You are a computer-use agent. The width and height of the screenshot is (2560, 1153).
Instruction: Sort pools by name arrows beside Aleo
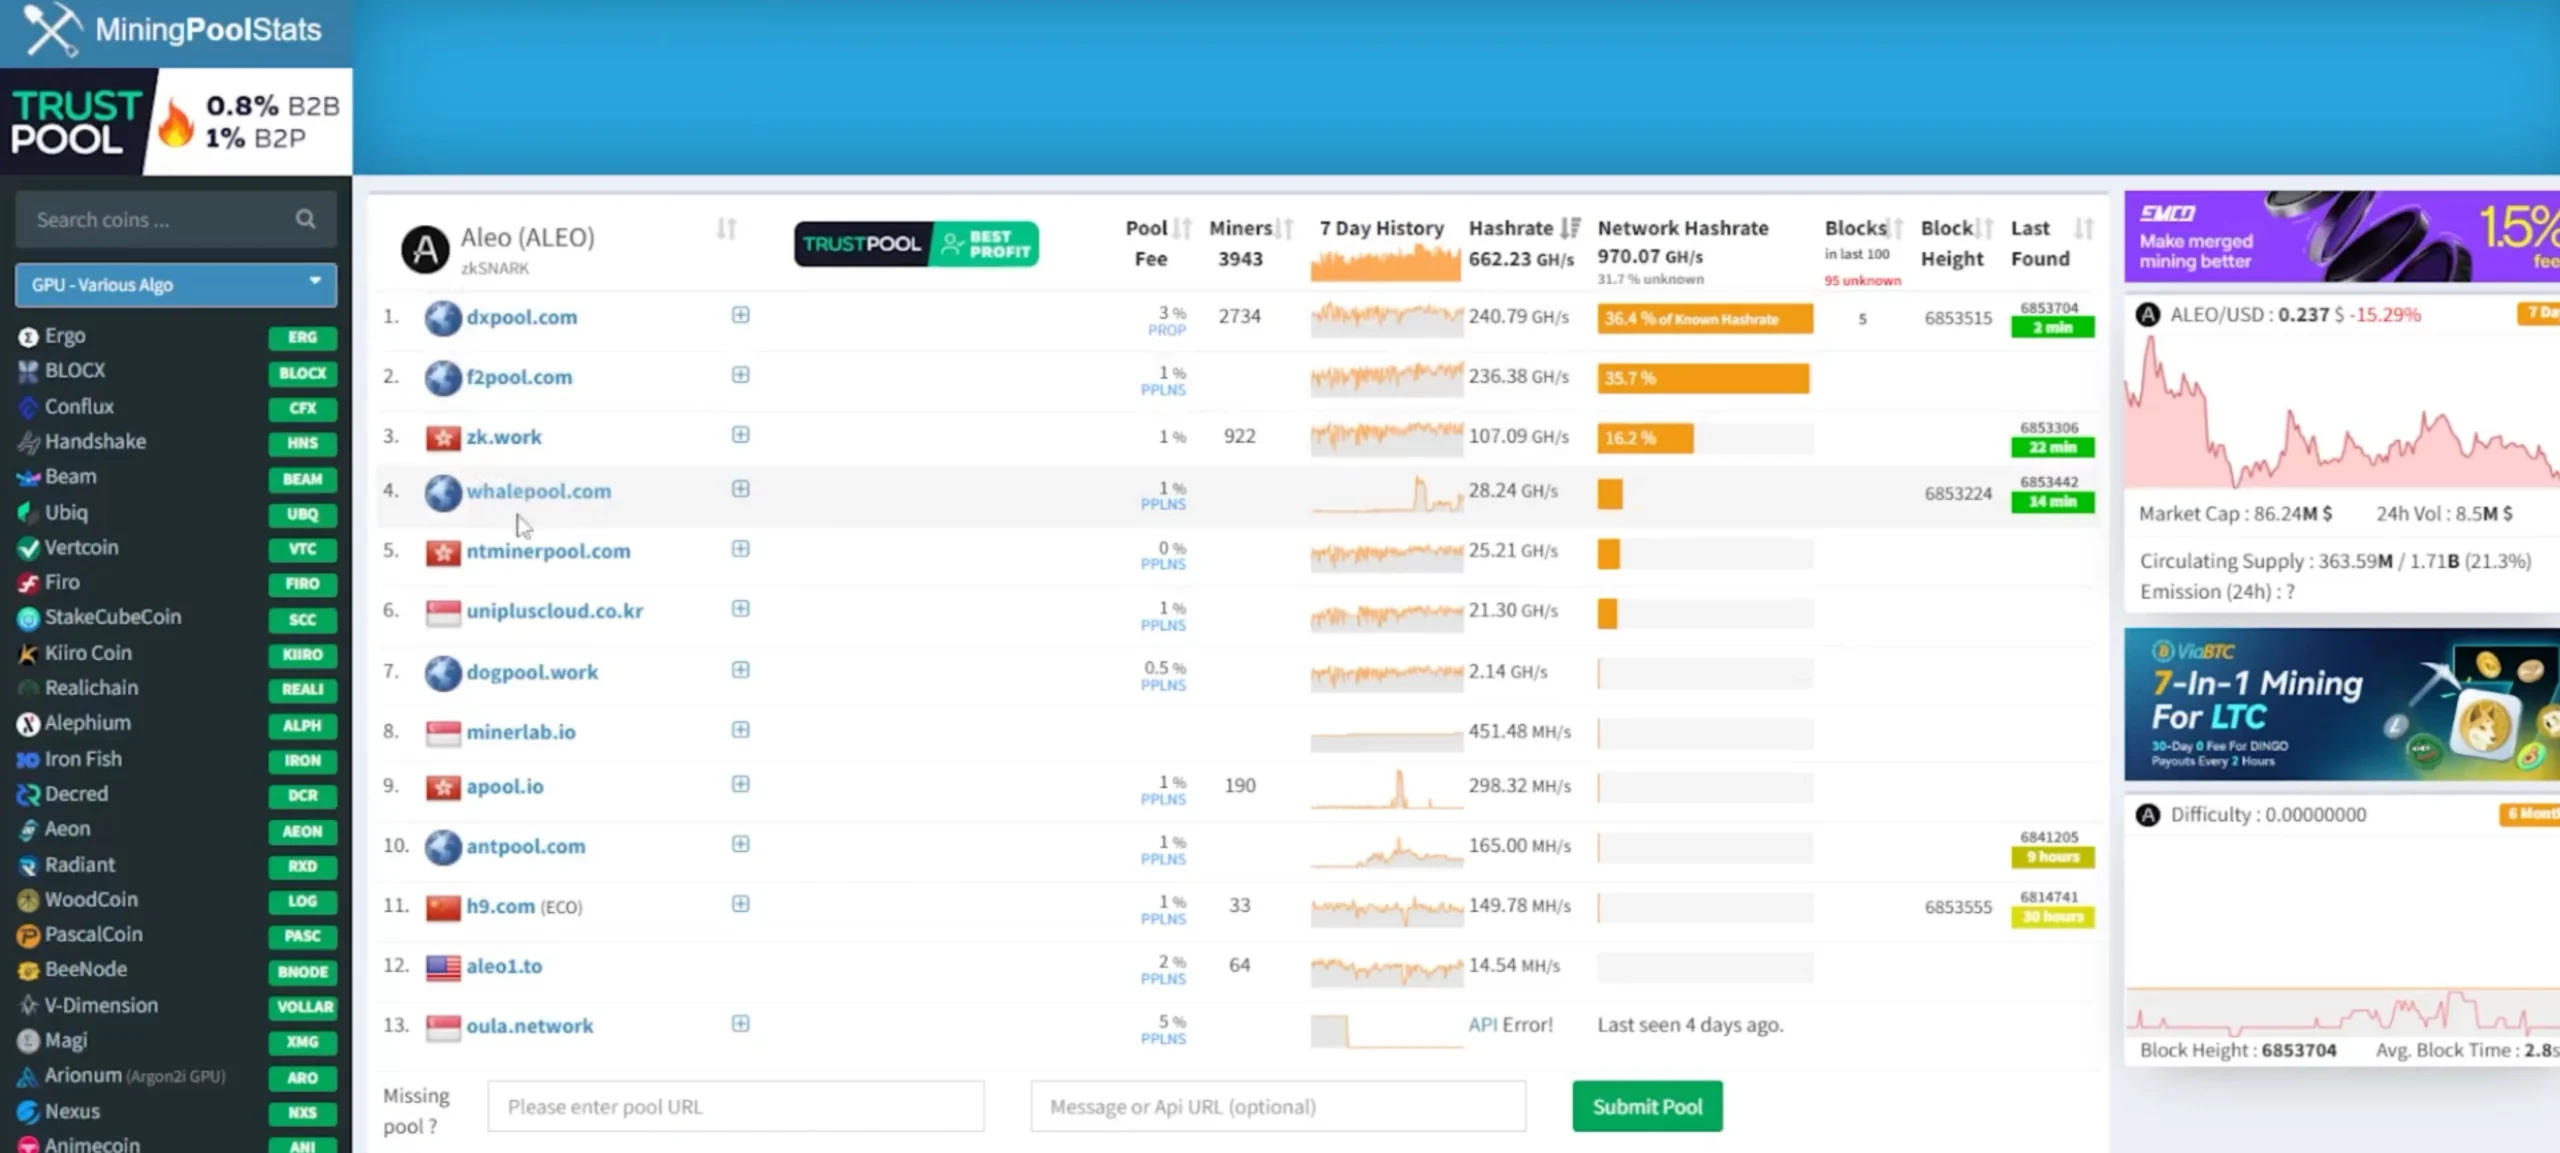point(727,229)
